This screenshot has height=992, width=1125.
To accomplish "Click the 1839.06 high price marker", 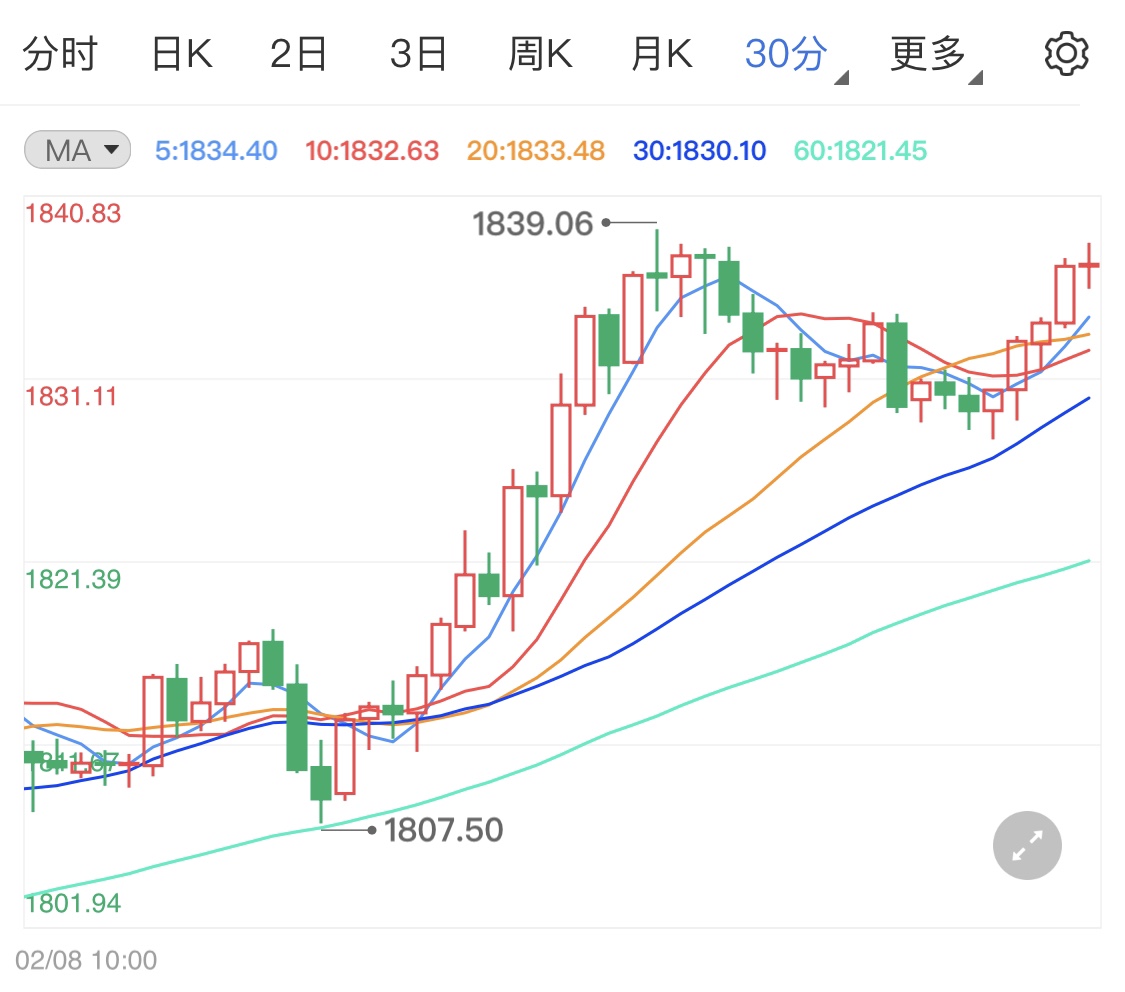I will (533, 224).
